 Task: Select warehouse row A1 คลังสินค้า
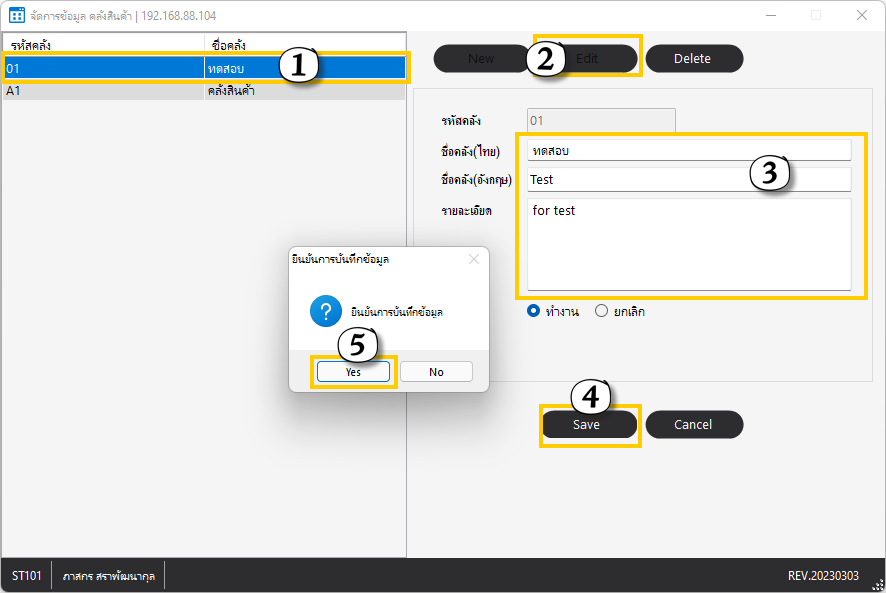(x=150, y=91)
